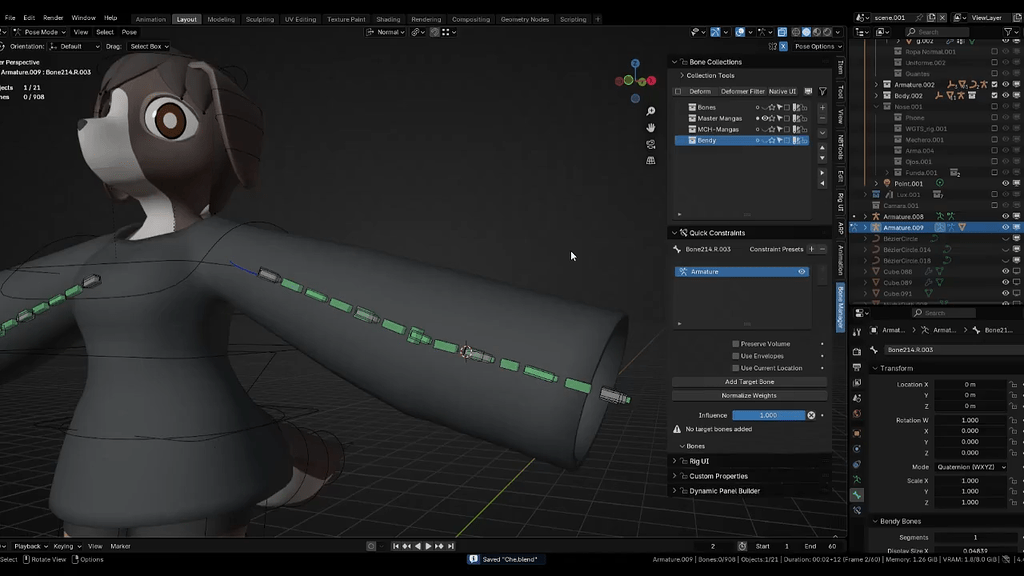Screen dimensions: 1024x576
Task: Open Object Data armature properties tab
Action: point(857,479)
